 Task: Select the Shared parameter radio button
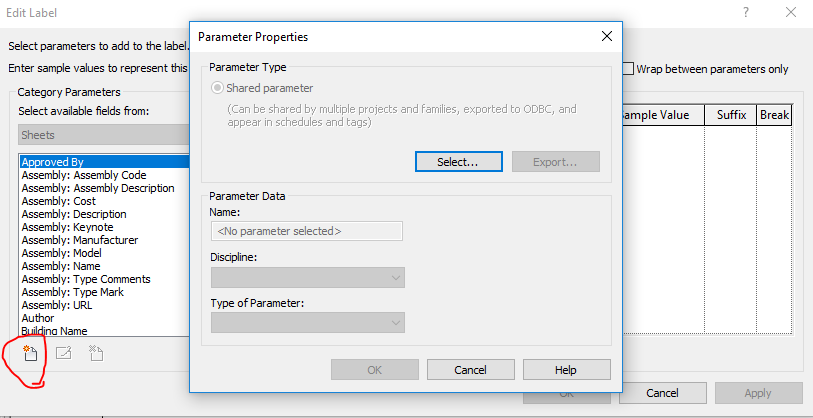(x=217, y=88)
